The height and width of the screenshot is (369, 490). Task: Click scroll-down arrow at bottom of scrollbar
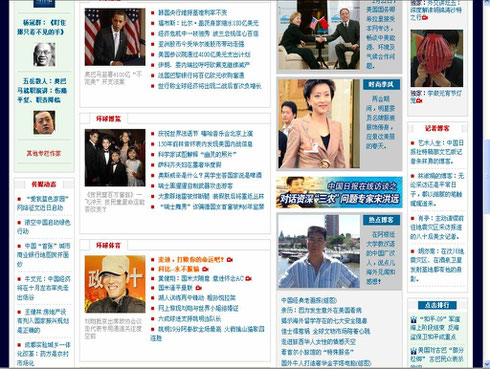pyautogui.click(x=486, y=363)
